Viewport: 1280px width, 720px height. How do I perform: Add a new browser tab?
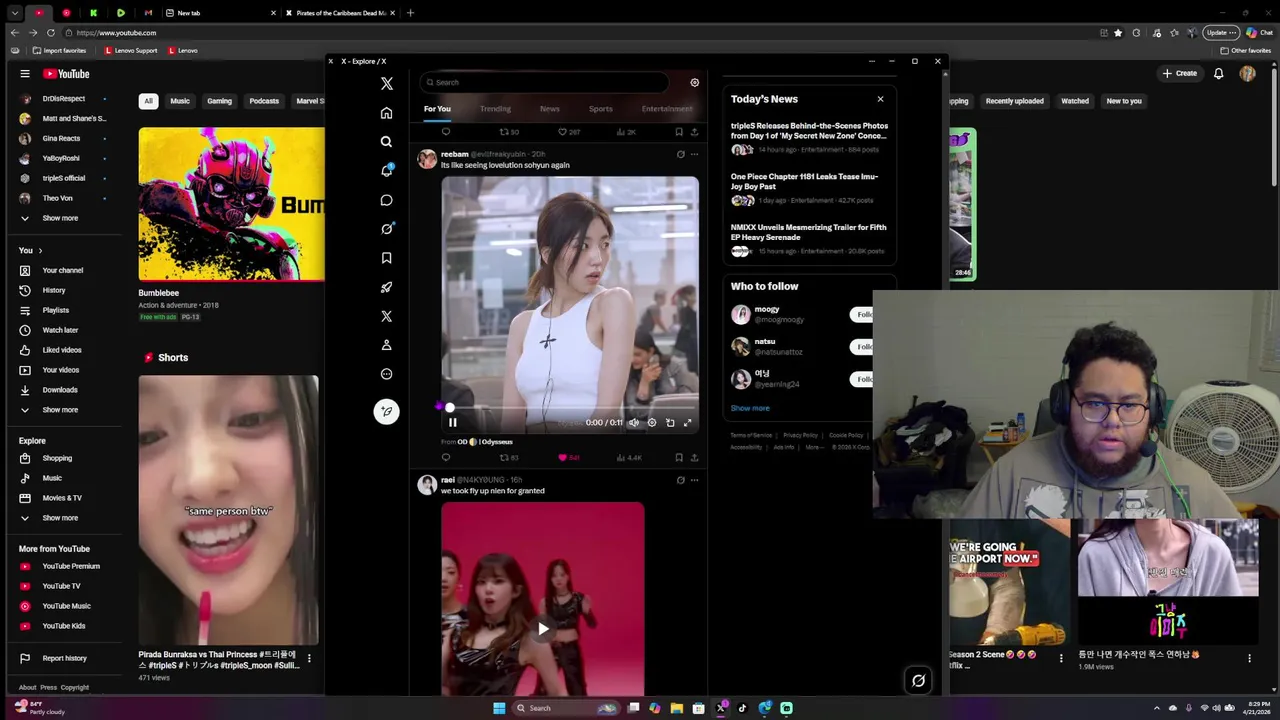pos(410,13)
